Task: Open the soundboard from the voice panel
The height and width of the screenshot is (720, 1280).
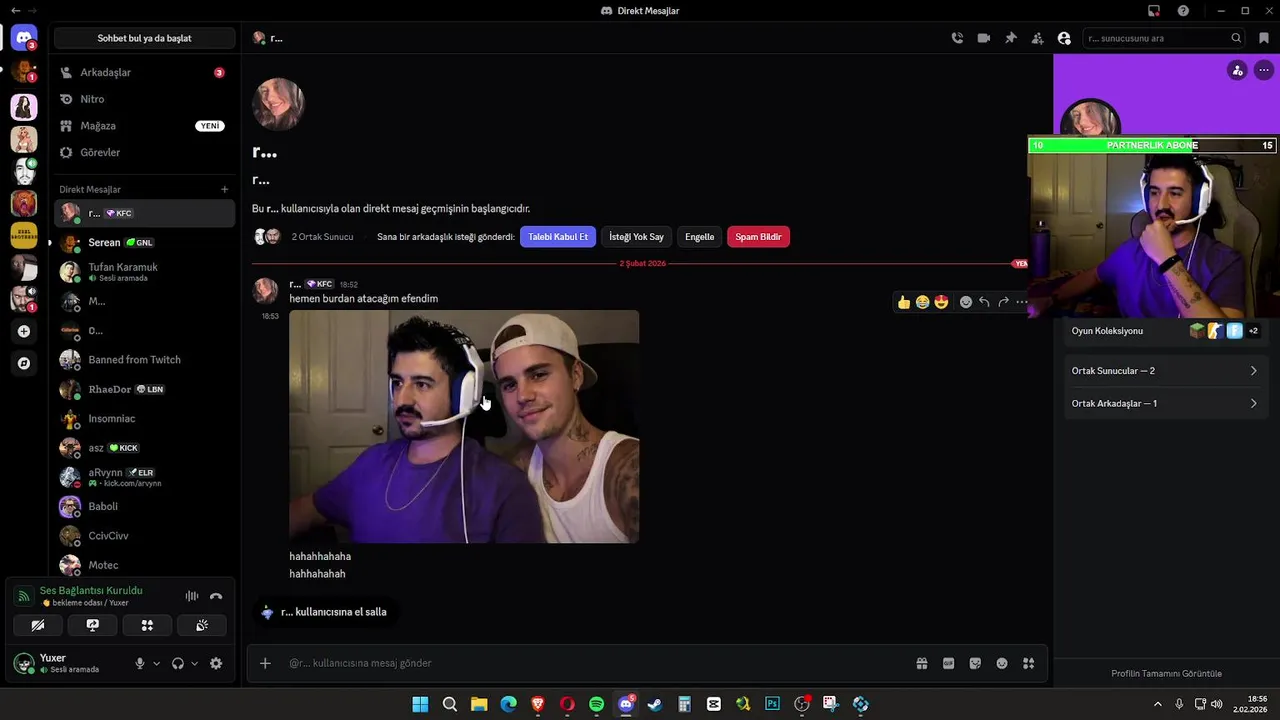Action: 201,625
